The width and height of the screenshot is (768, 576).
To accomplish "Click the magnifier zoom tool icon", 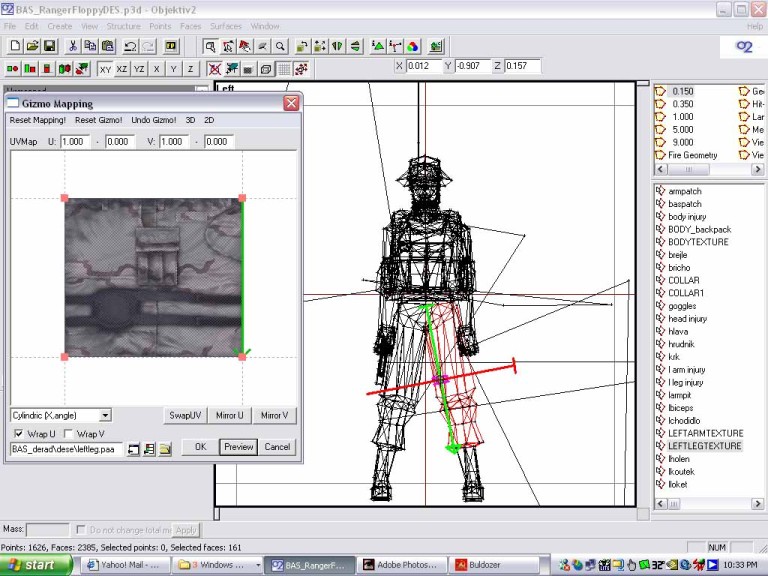I will point(280,46).
